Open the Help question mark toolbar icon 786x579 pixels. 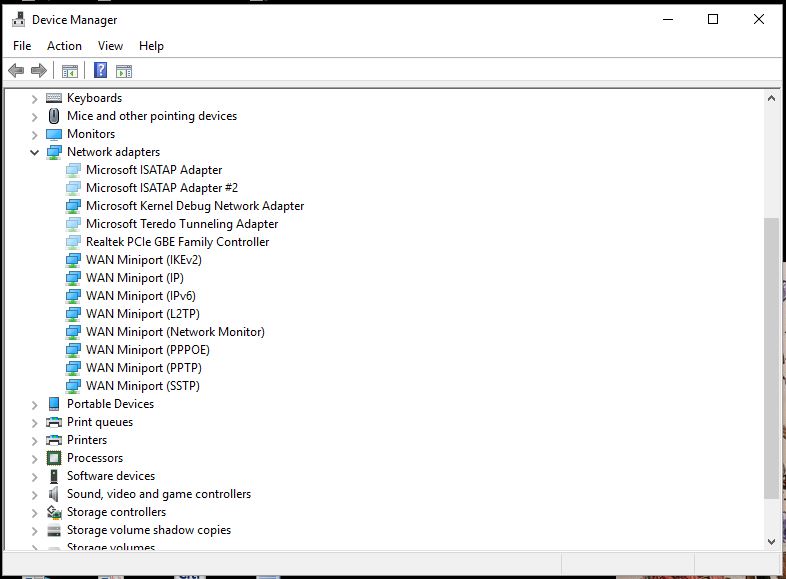click(x=100, y=70)
